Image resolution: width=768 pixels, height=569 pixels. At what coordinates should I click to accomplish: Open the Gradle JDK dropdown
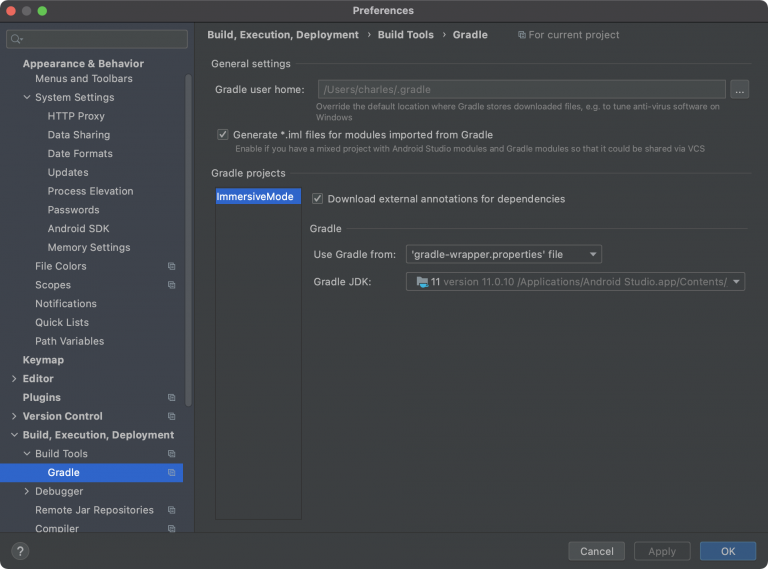point(575,282)
